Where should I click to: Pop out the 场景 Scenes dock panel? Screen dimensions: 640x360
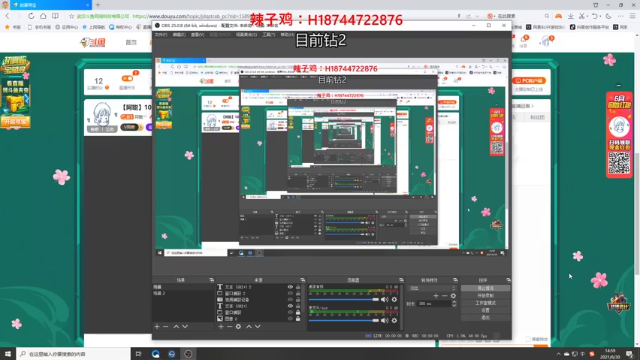coord(211,280)
